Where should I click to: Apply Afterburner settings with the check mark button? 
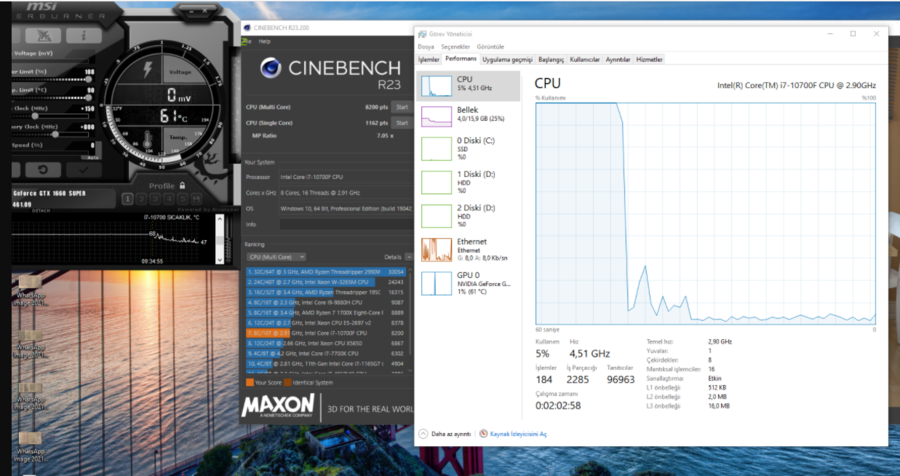(84, 170)
